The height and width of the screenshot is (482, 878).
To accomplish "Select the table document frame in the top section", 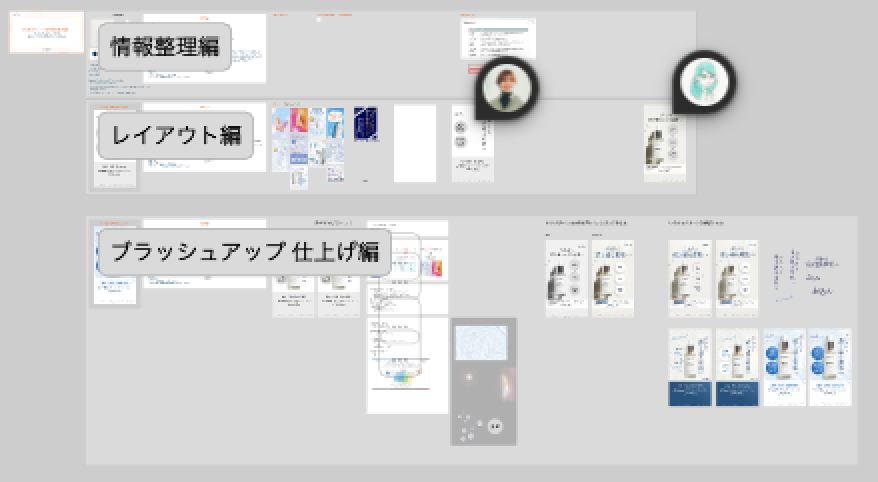I will 498,38.
